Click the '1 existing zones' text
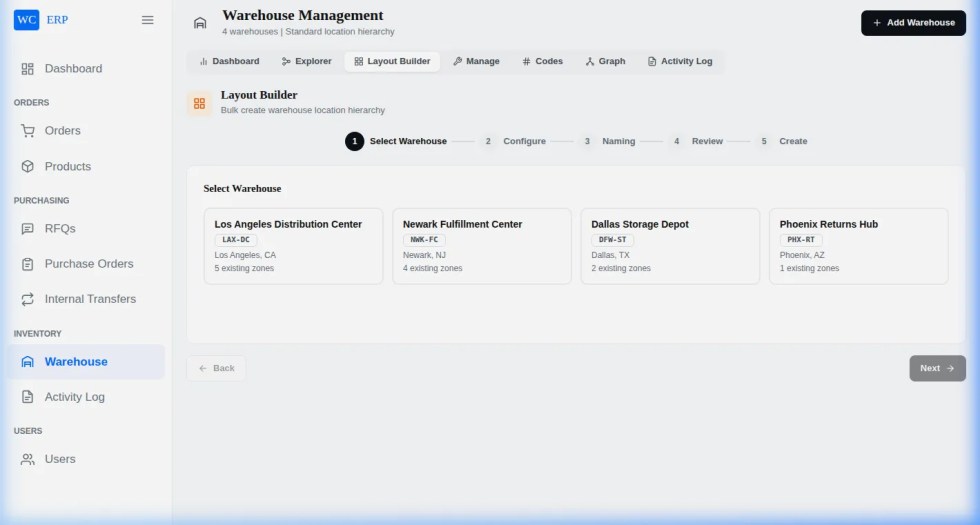 pyautogui.click(x=809, y=268)
